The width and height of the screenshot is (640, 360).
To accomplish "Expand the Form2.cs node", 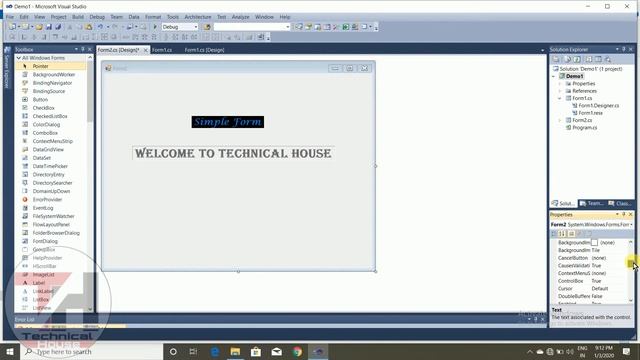I will (x=560, y=120).
